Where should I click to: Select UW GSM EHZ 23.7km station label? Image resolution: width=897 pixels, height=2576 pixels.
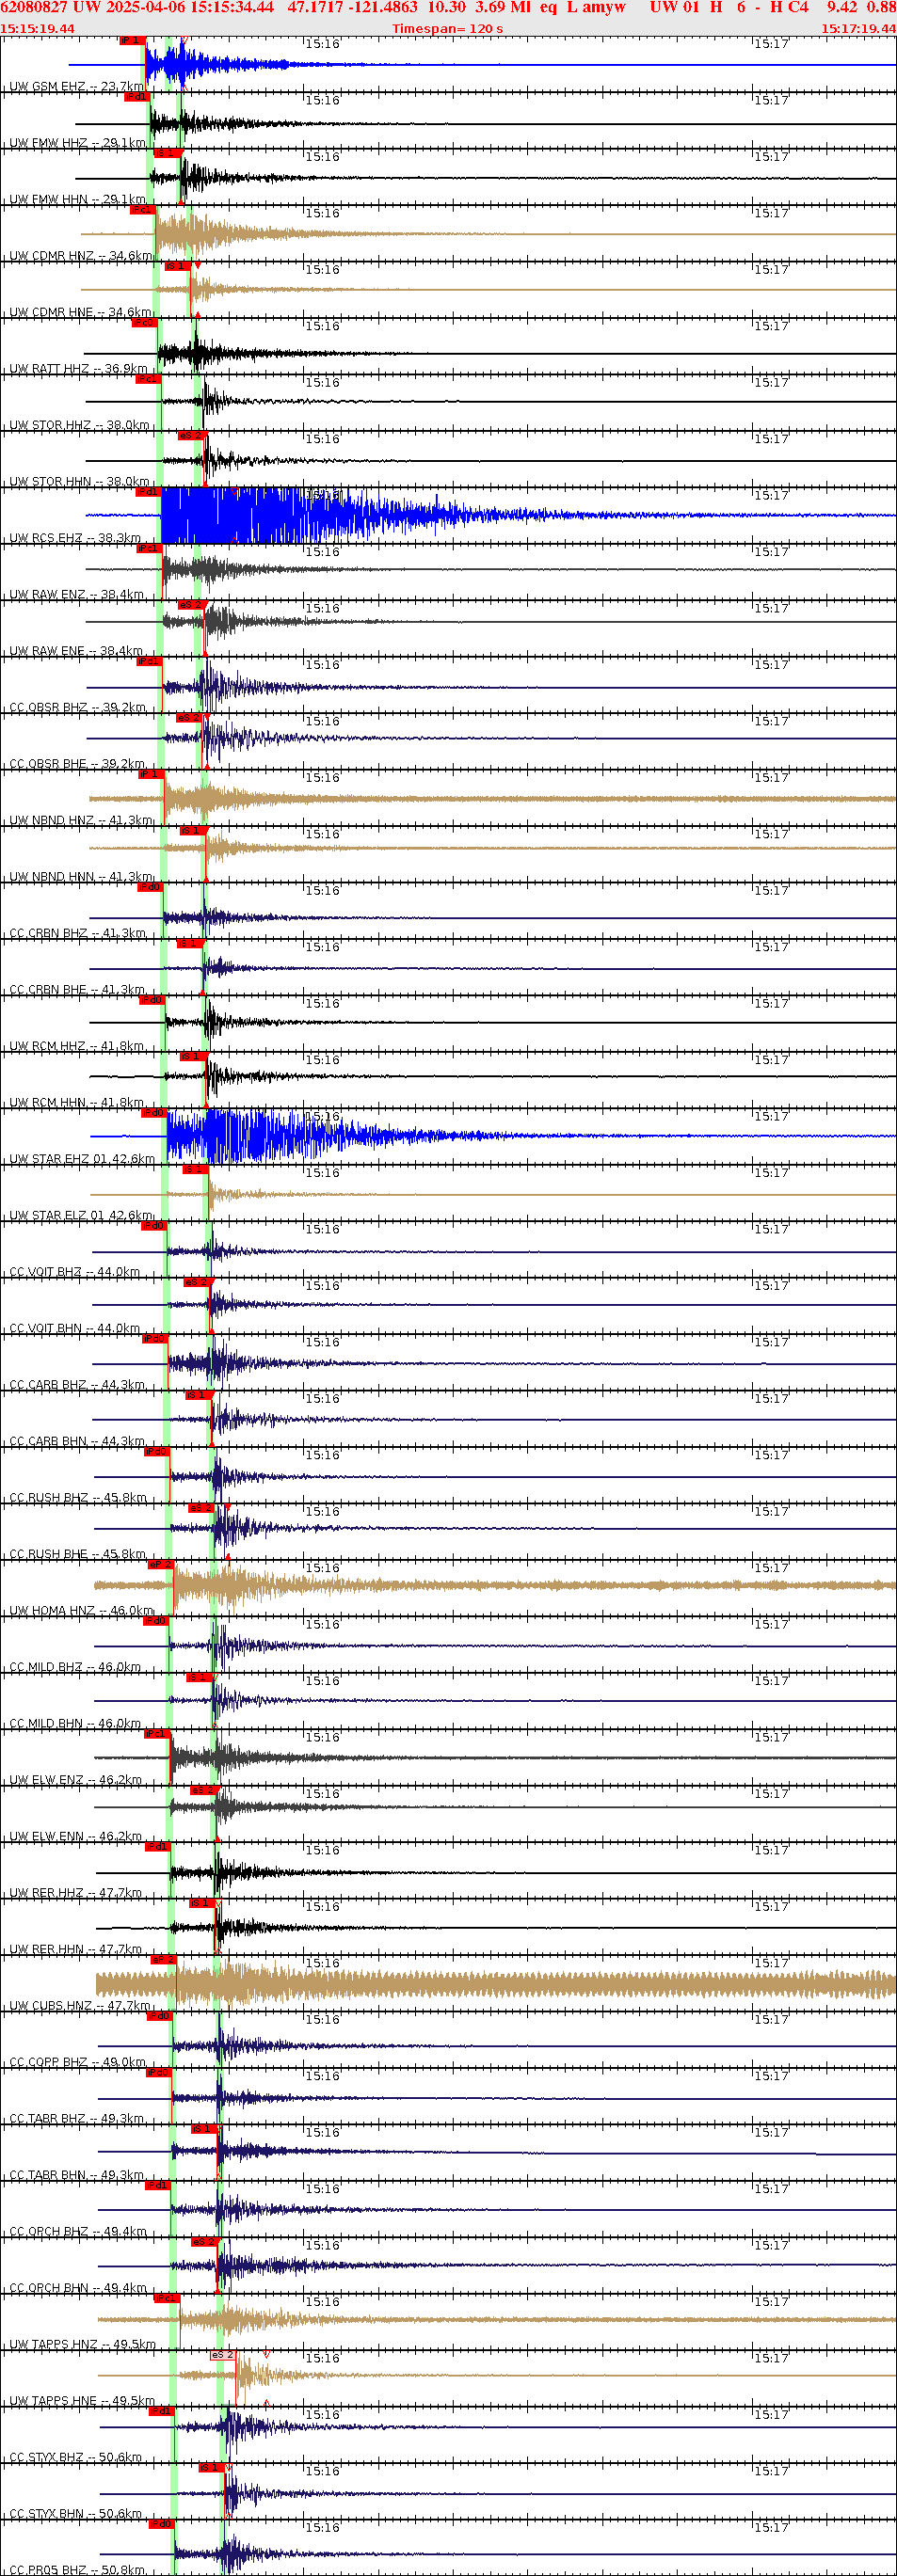click(x=78, y=87)
